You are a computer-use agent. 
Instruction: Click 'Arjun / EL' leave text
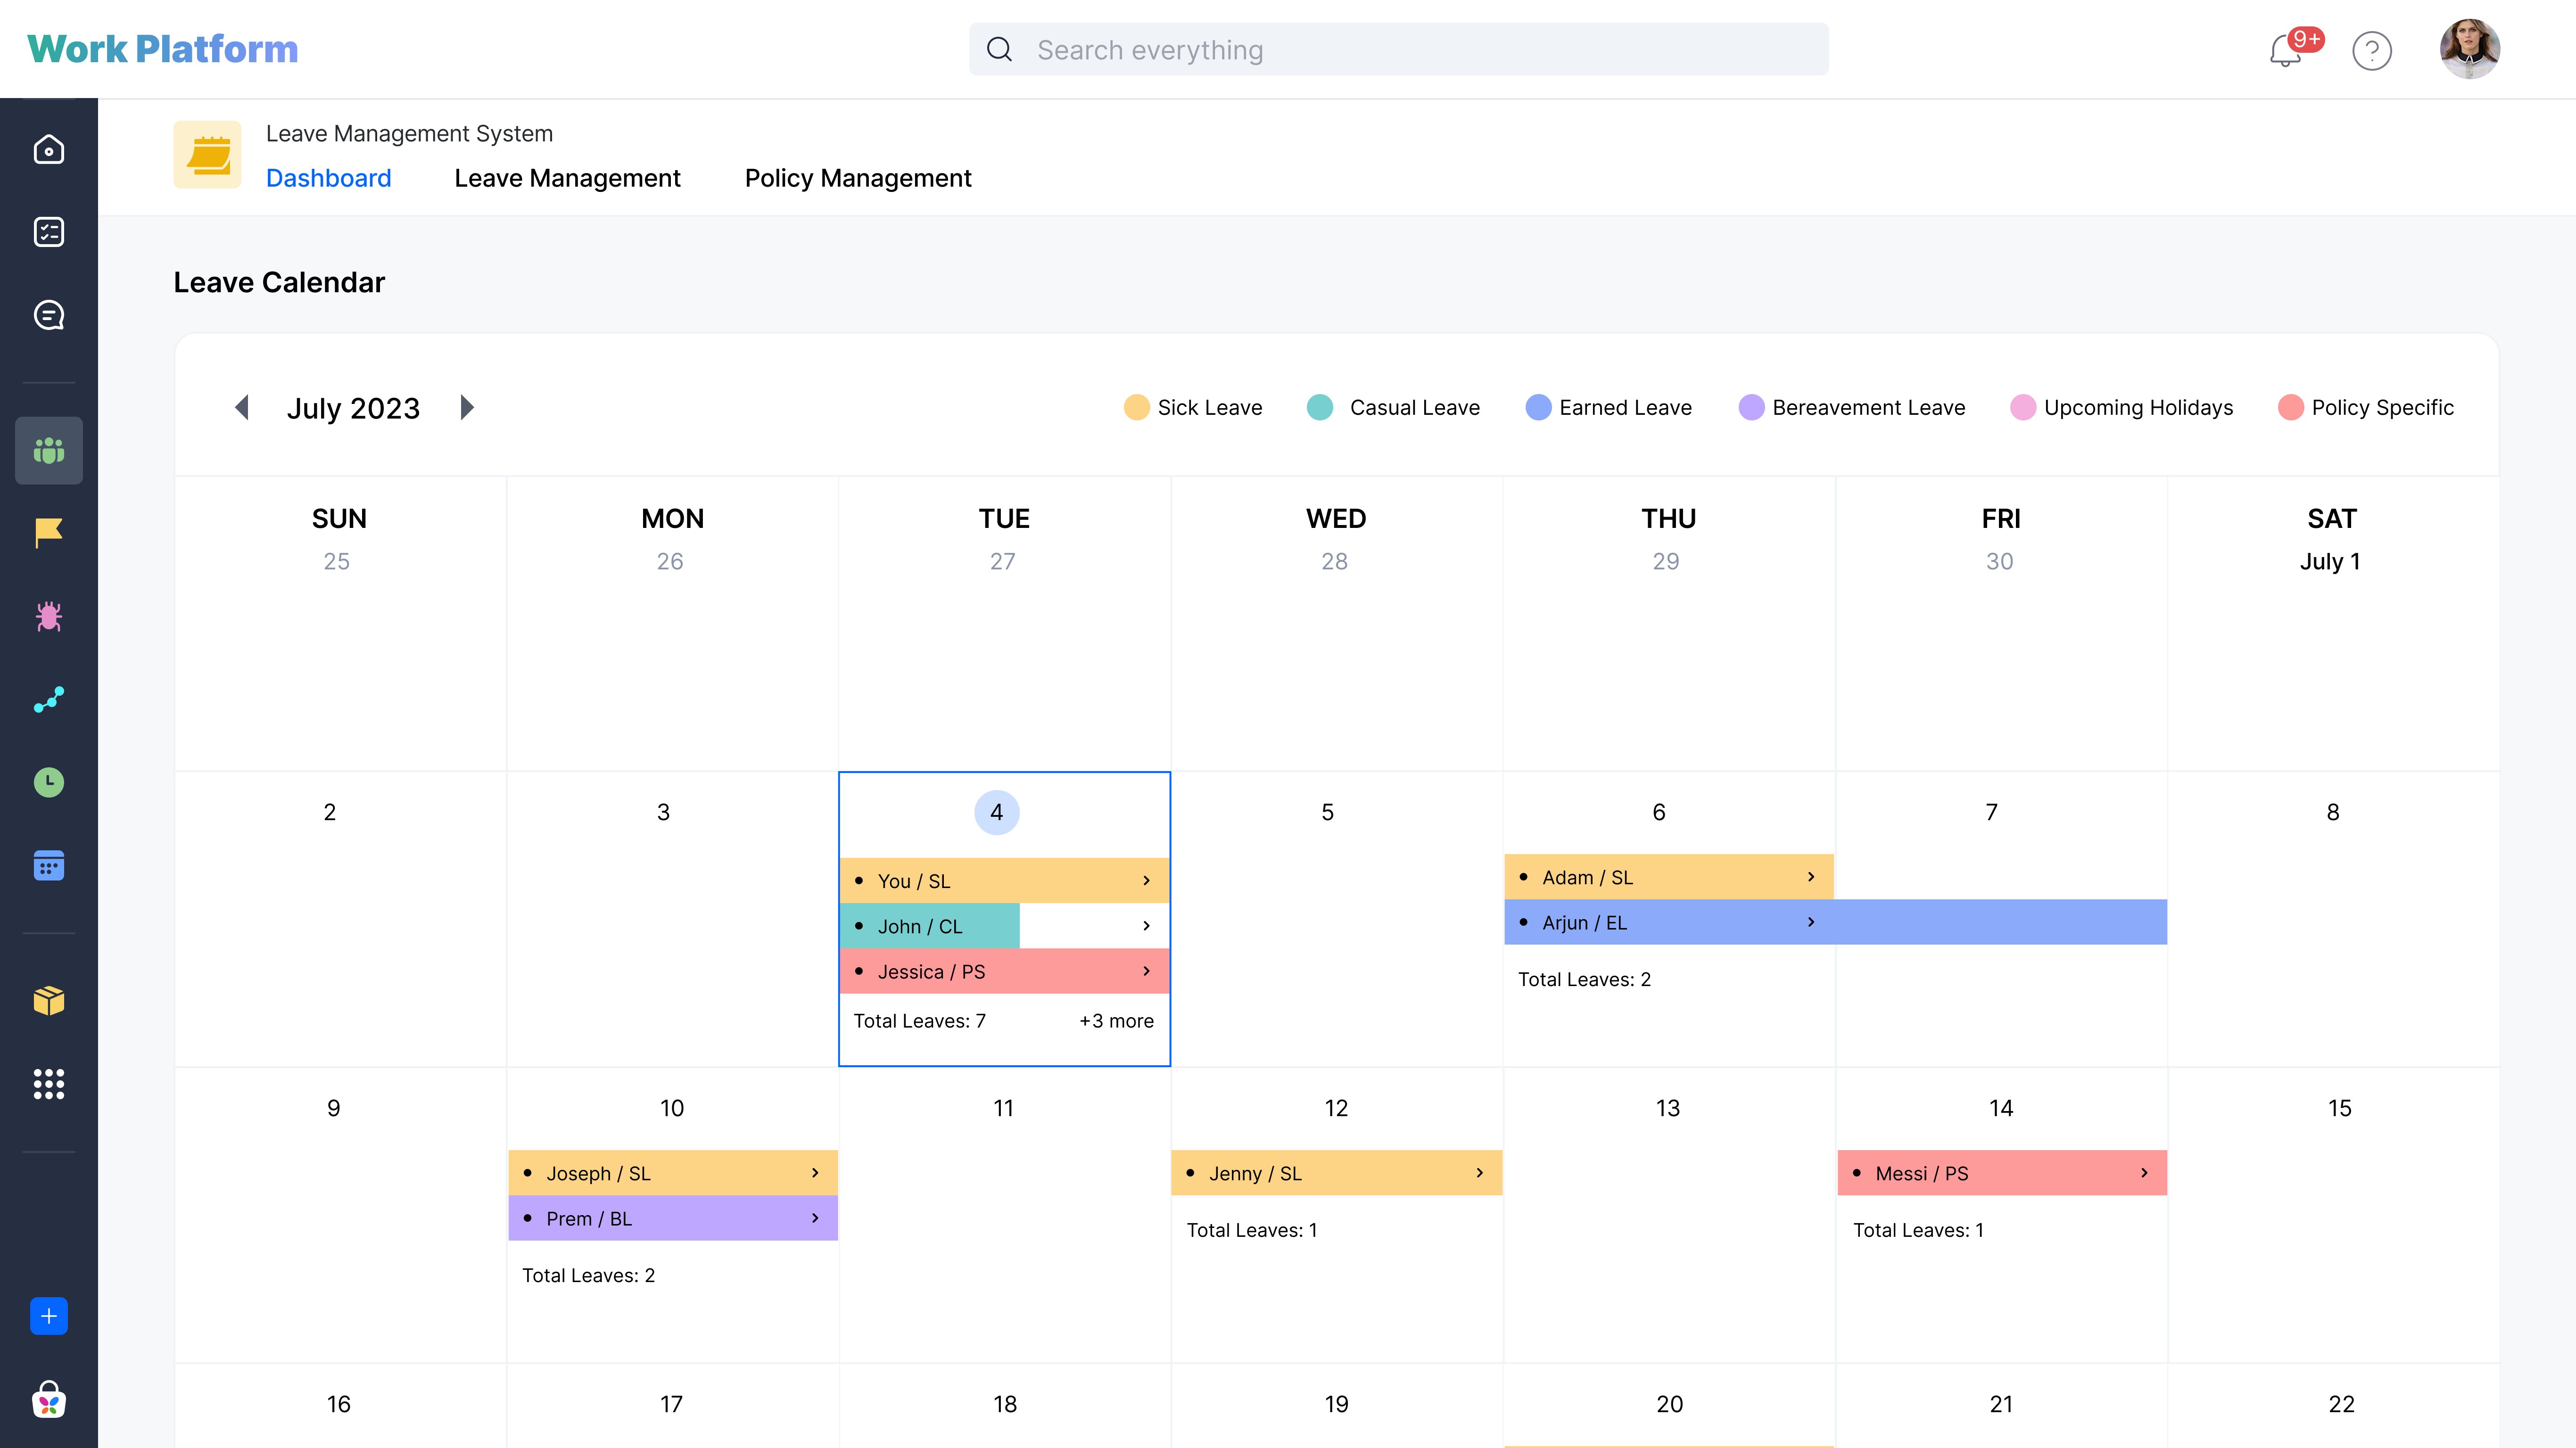[x=1584, y=923]
